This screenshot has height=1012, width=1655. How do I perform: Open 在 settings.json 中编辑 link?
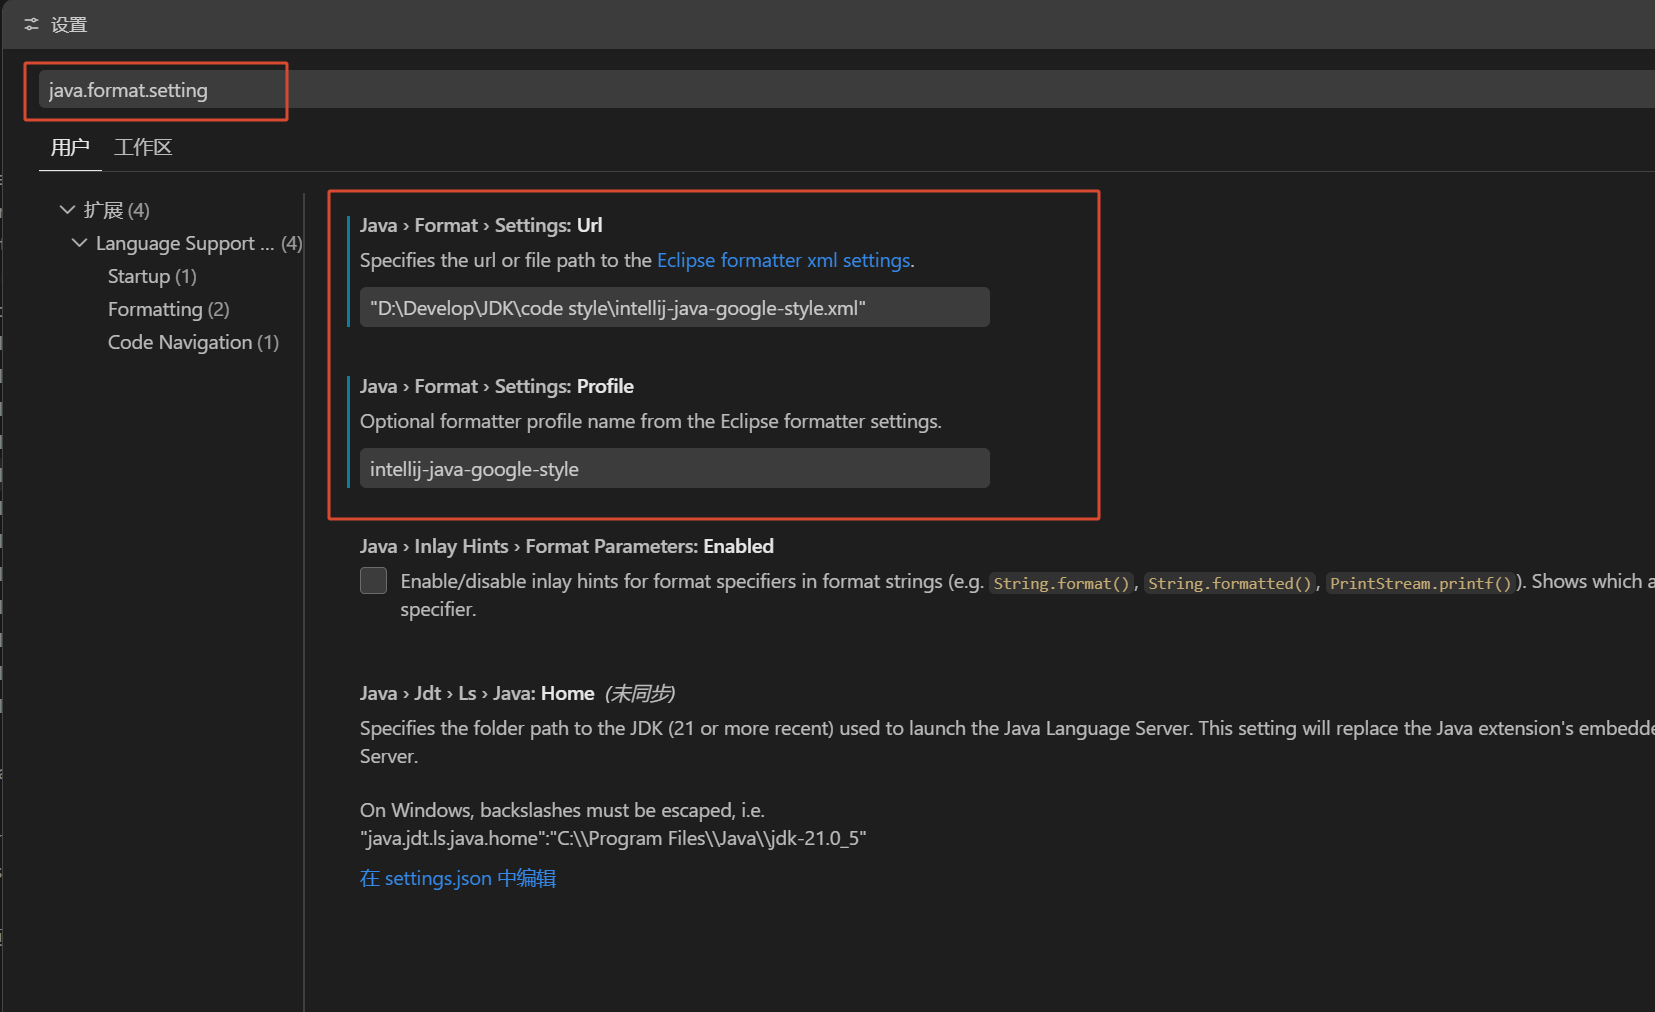[458, 878]
